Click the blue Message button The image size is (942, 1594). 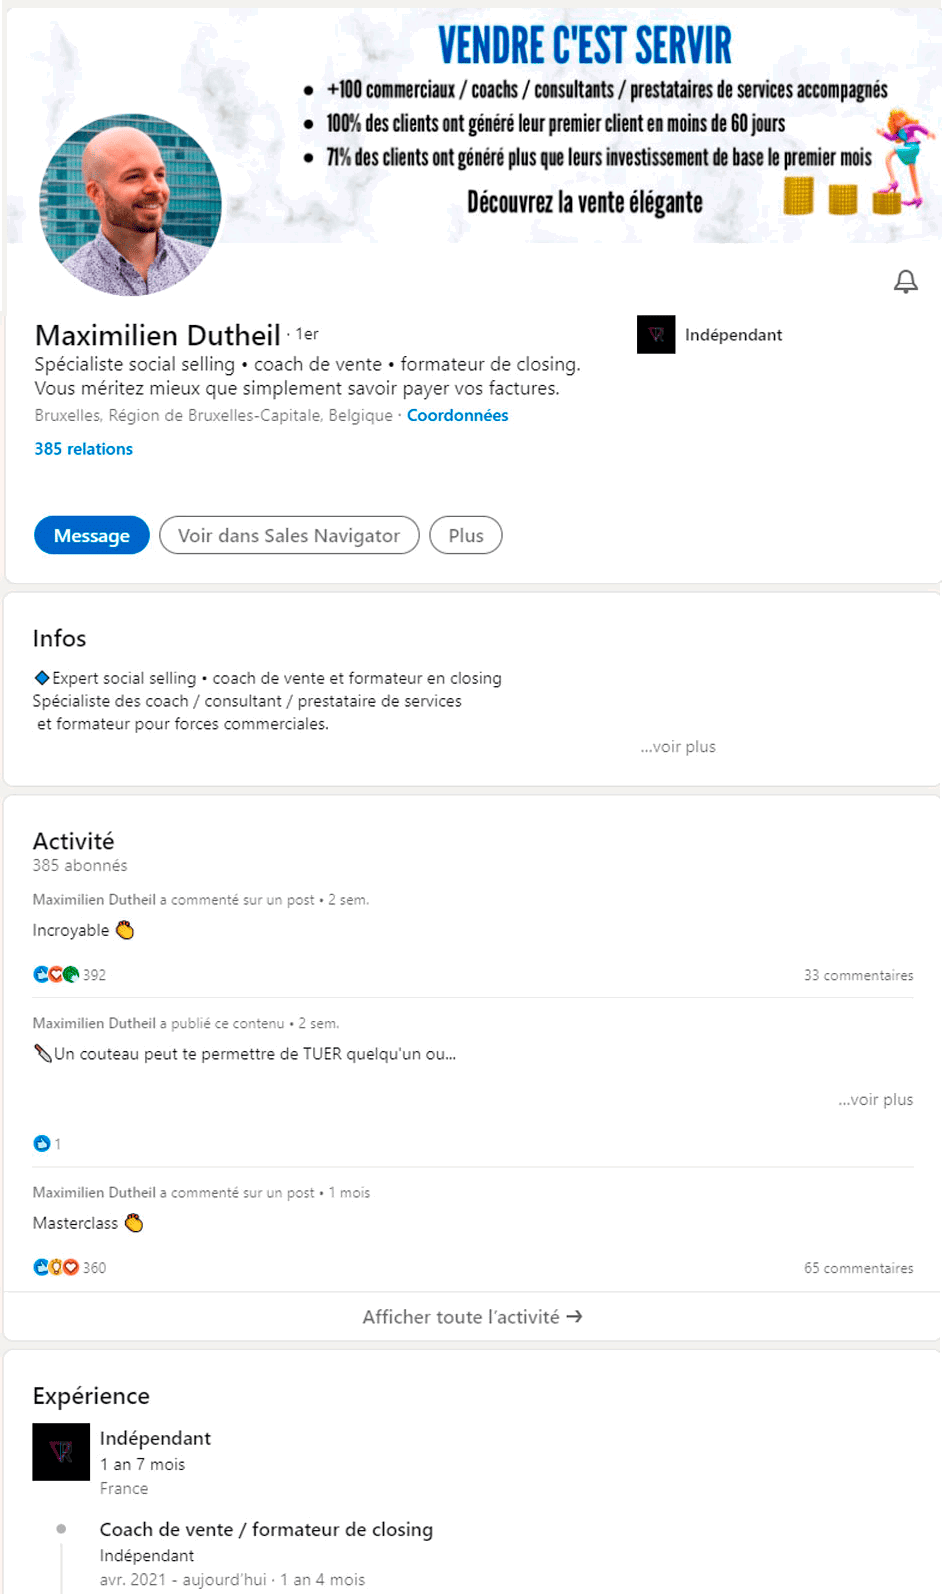coord(92,535)
